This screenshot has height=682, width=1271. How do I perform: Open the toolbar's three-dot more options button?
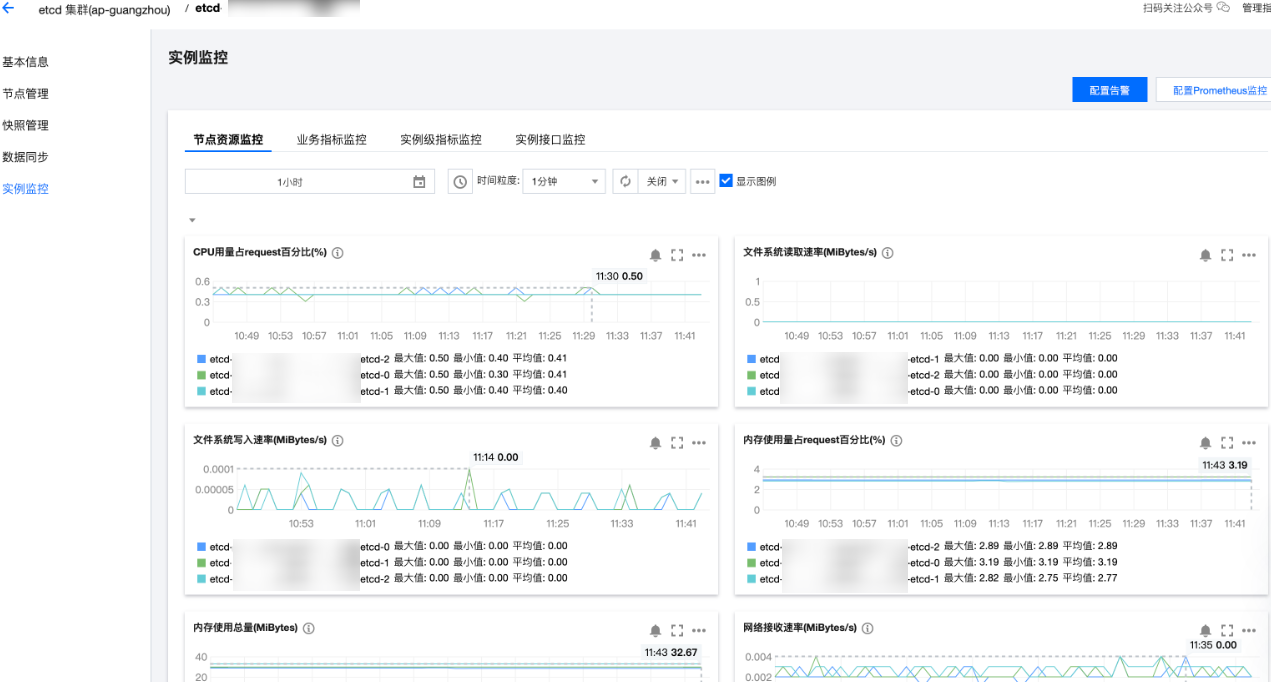[x=703, y=182]
